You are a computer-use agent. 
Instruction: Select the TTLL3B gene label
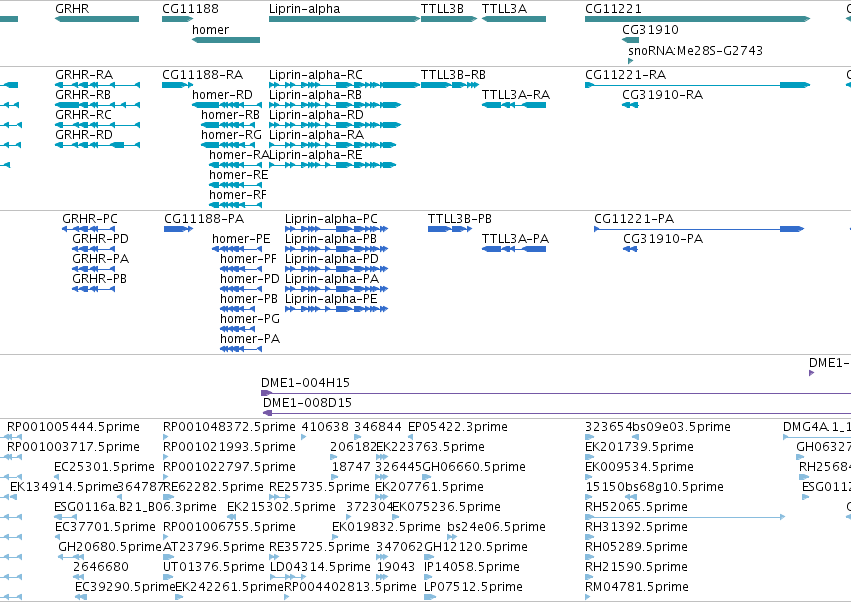(442, 9)
